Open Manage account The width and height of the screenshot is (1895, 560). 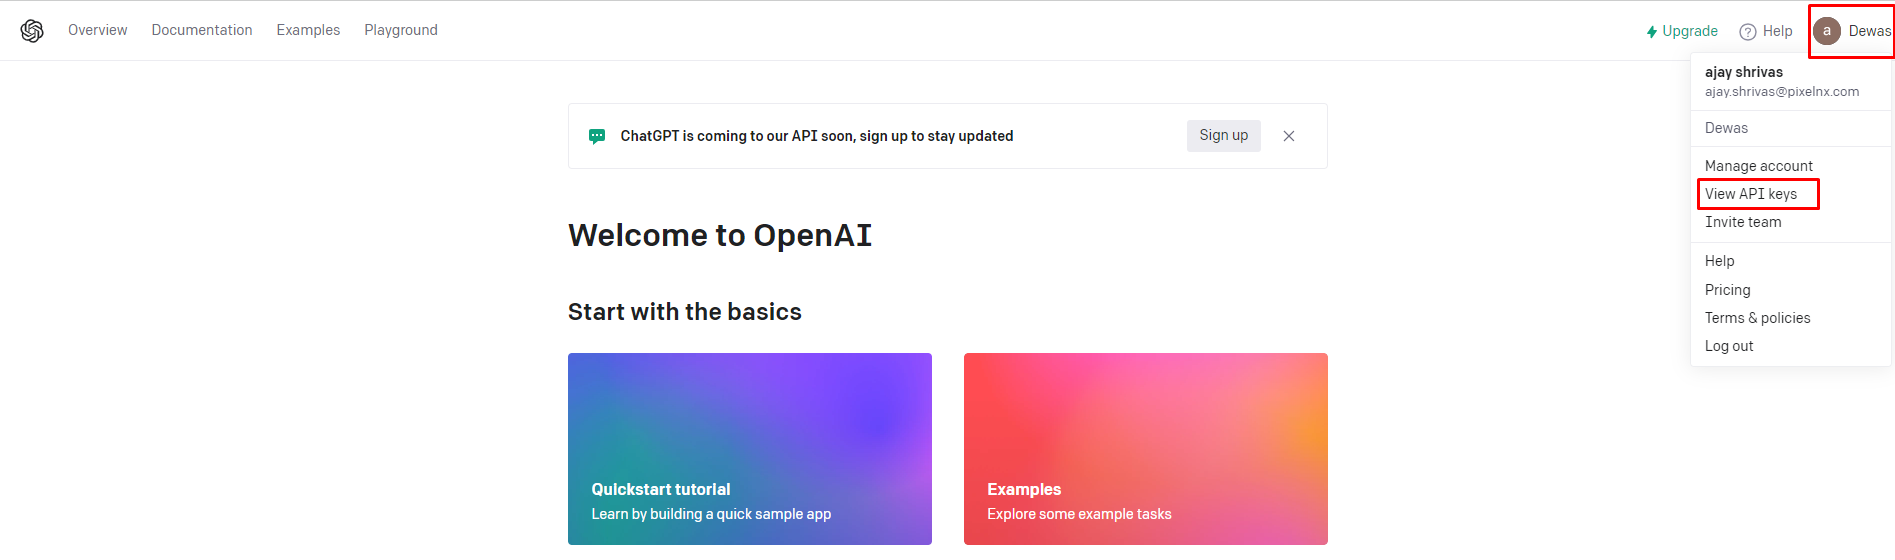click(x=1758, y=166)
